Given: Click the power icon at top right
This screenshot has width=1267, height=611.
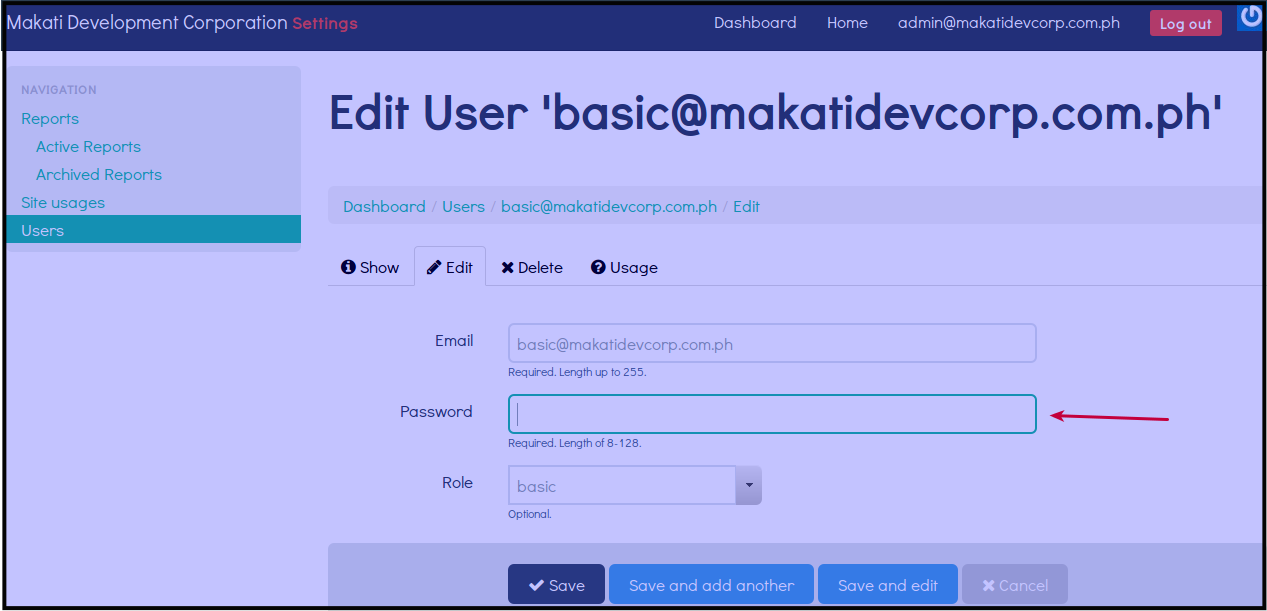Looking at the screenshot, I should coord(1250,16).
